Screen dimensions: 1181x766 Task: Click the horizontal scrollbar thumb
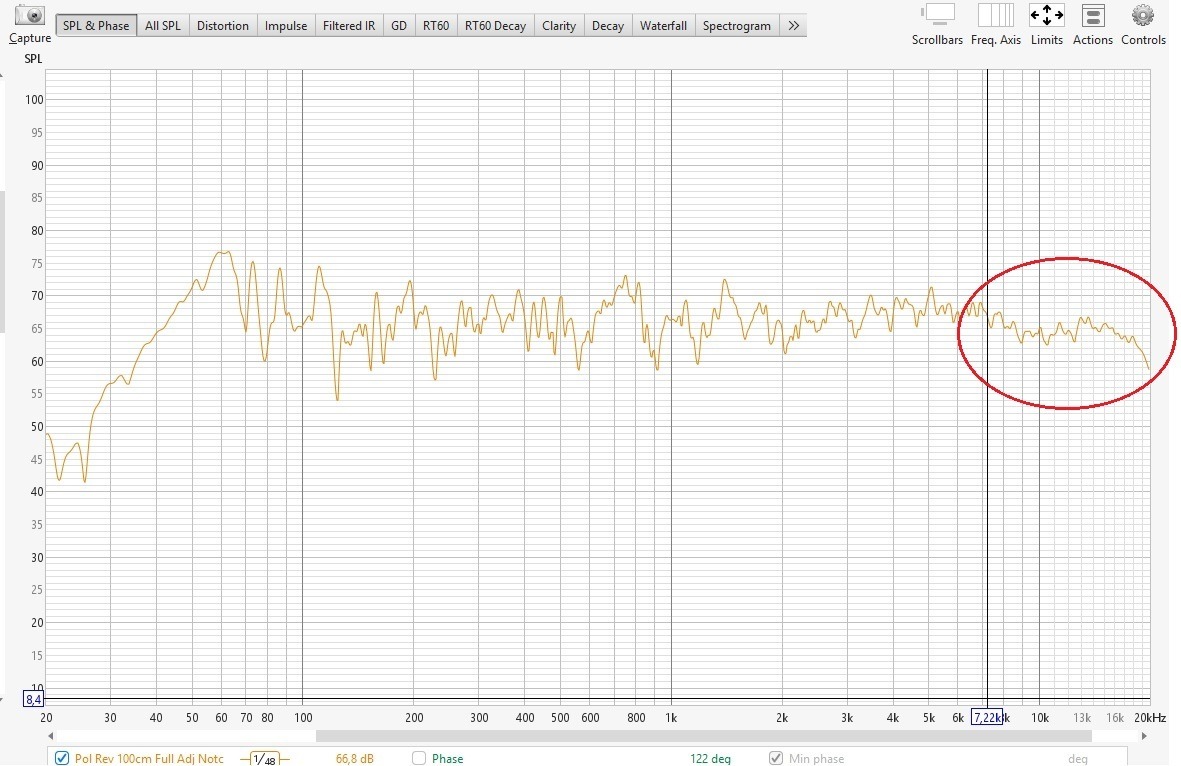click(x=703, y=736)
